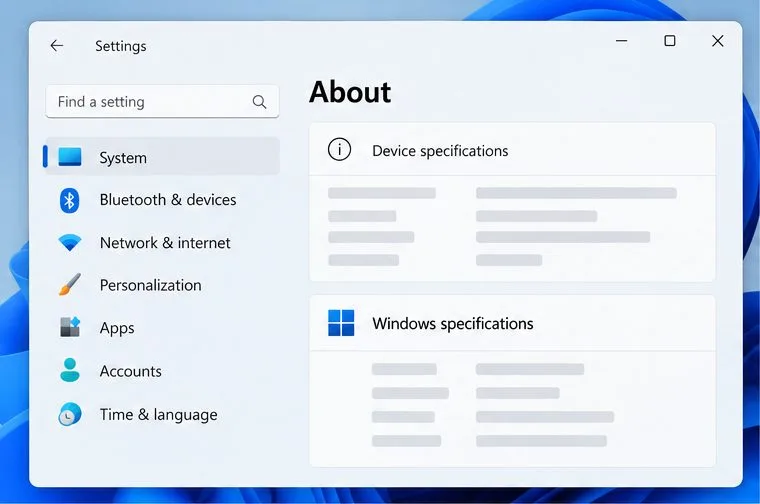The image size is (760, 504).
Task: Open Bluetooth & devices settings
Action: pos(161,200)
